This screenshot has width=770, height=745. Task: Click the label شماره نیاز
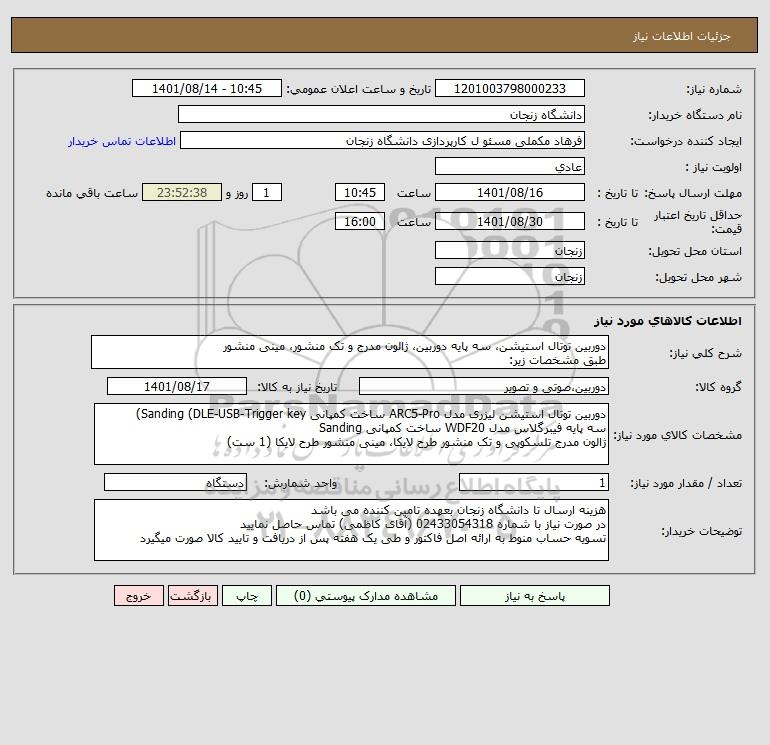tap(714, 89)
